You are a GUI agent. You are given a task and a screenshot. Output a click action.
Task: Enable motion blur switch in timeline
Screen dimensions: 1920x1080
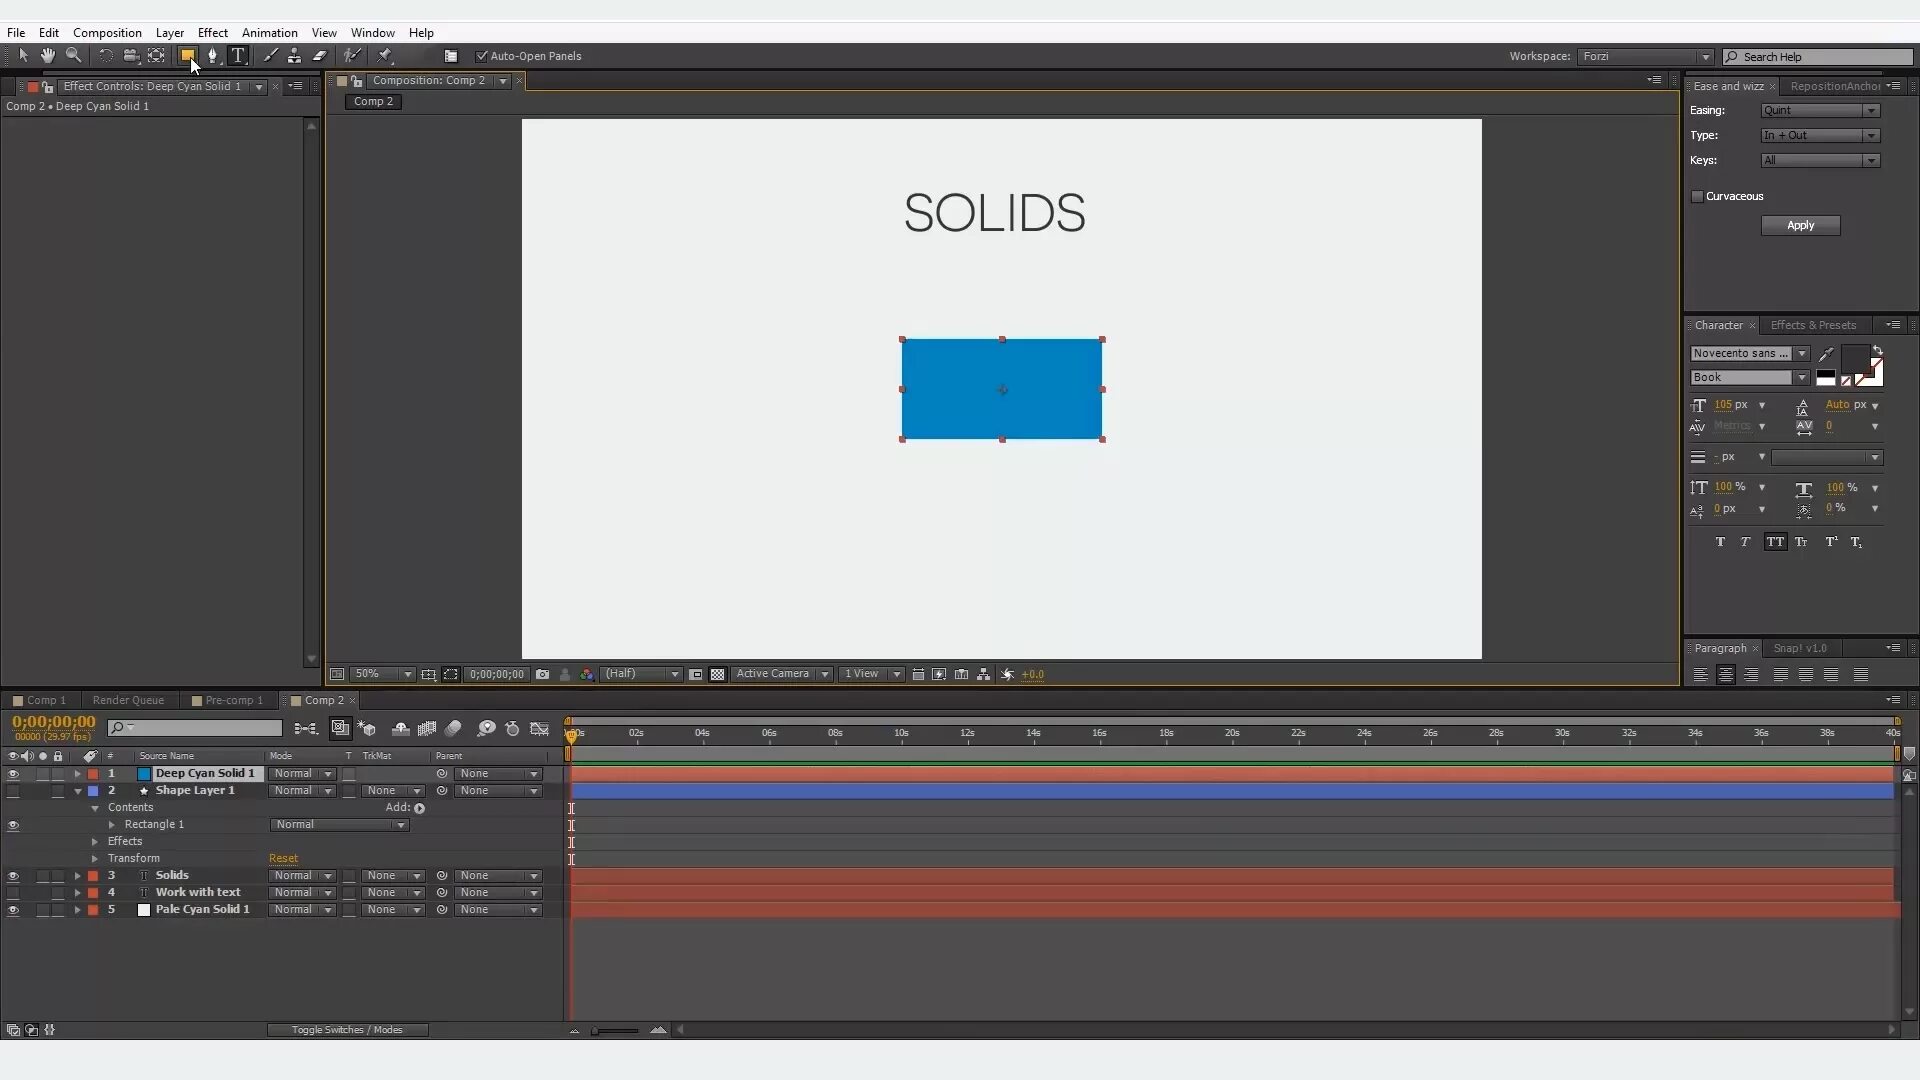click(453, 729)
